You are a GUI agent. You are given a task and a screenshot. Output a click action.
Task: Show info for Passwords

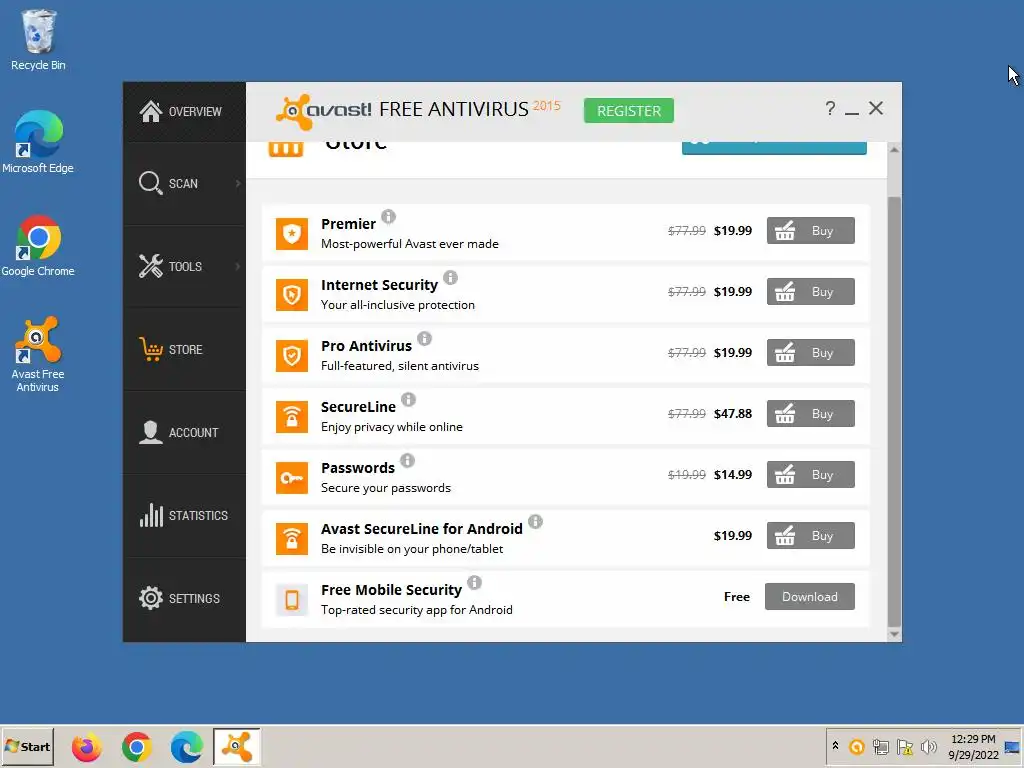tap(408, 460)
